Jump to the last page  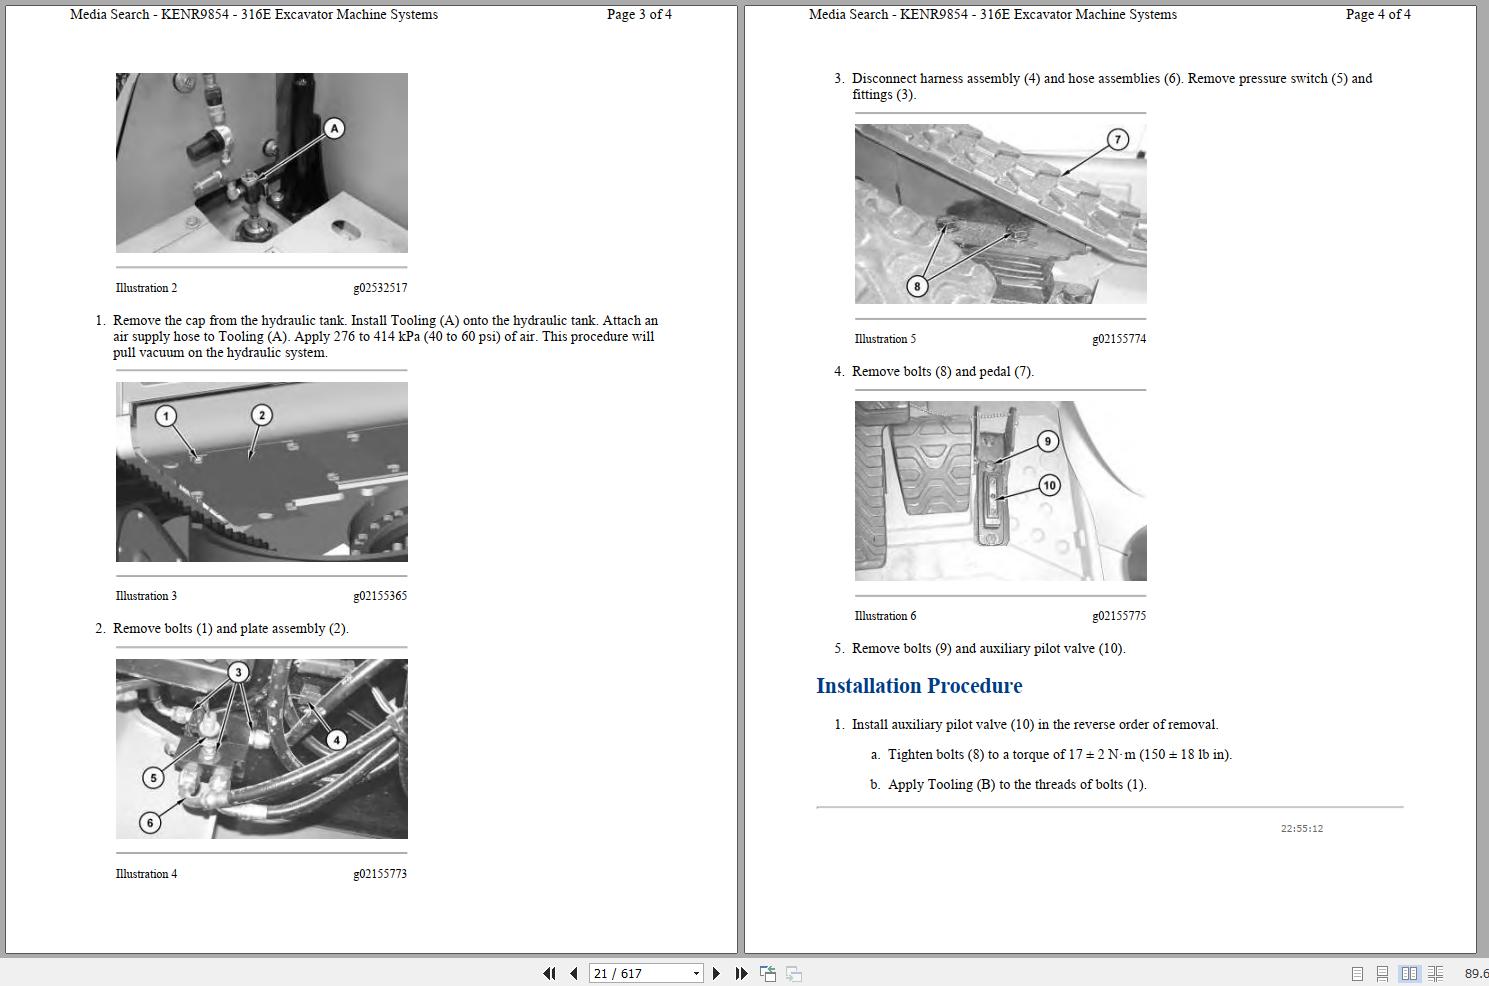coord(741,973)
